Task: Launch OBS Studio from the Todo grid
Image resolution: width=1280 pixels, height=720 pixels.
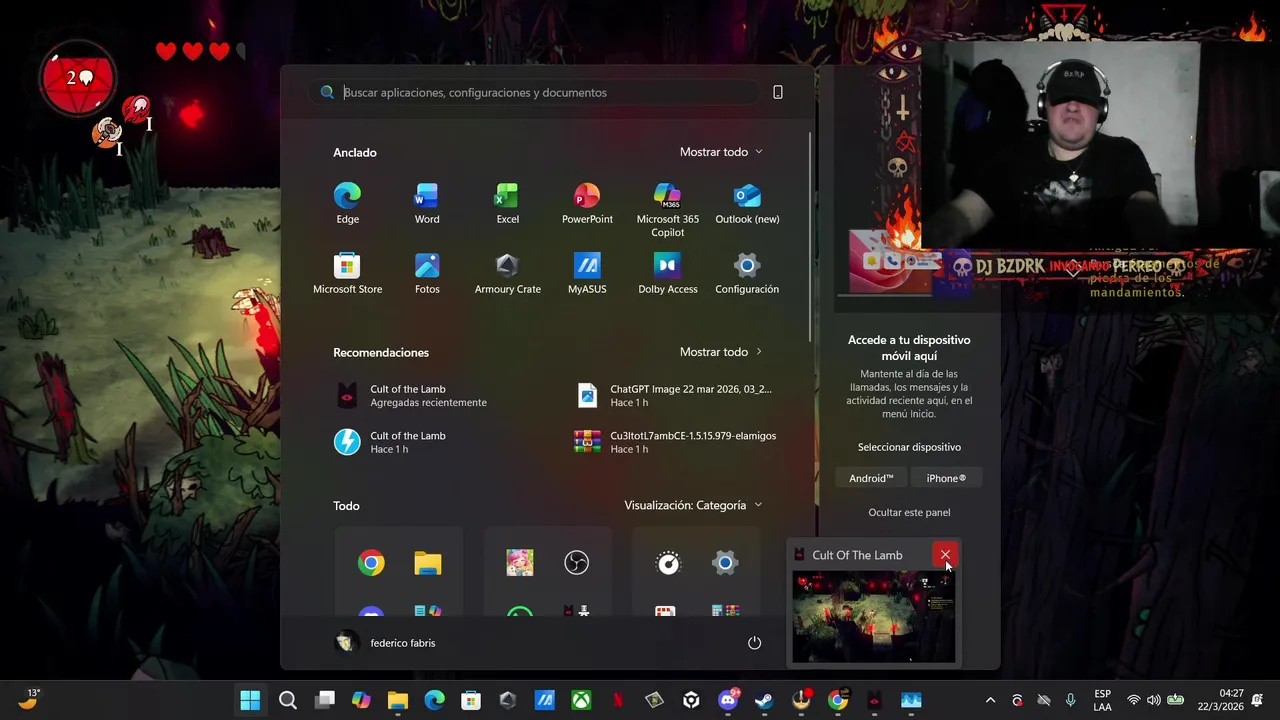Action: click(x=576, y=563)
